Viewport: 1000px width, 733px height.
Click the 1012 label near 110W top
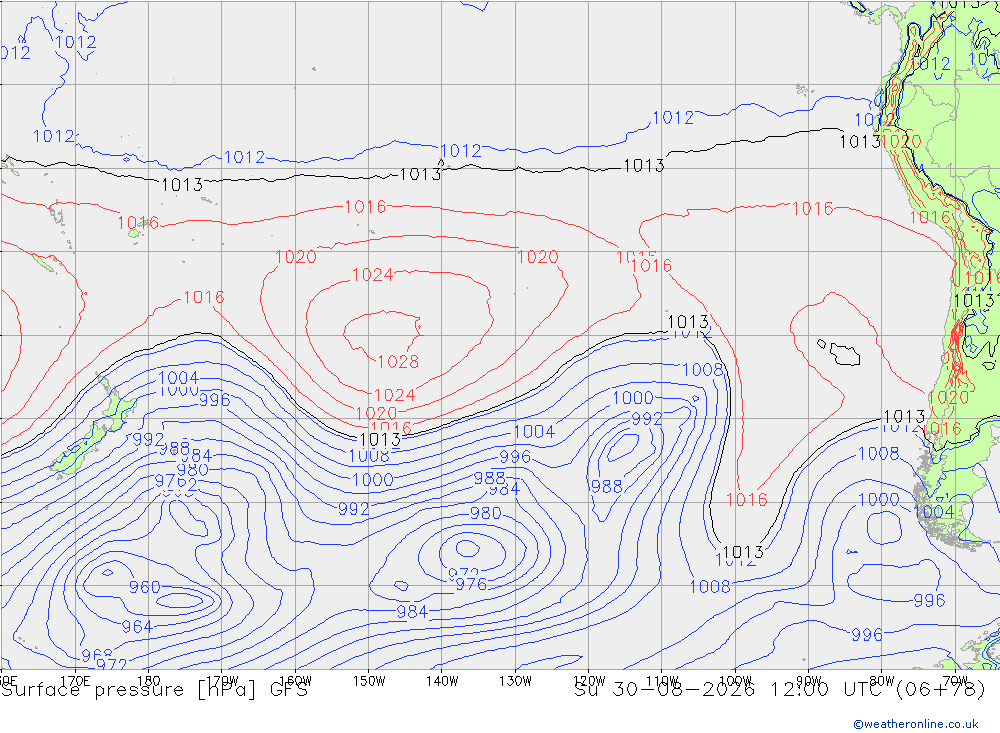[x=673, y=118]
